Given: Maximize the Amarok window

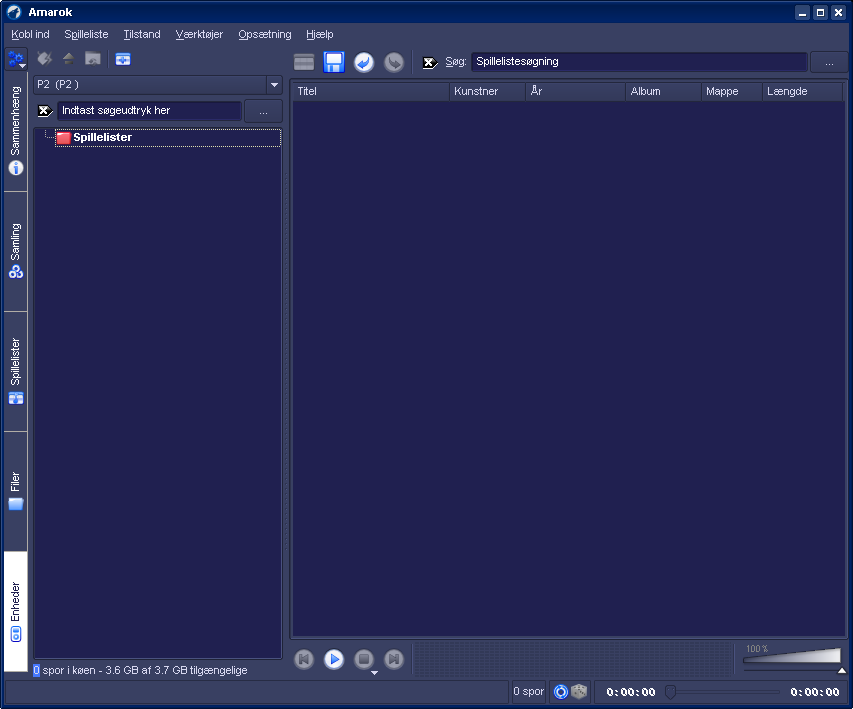Looking at the screenshot, I should (x=820, y=13).
